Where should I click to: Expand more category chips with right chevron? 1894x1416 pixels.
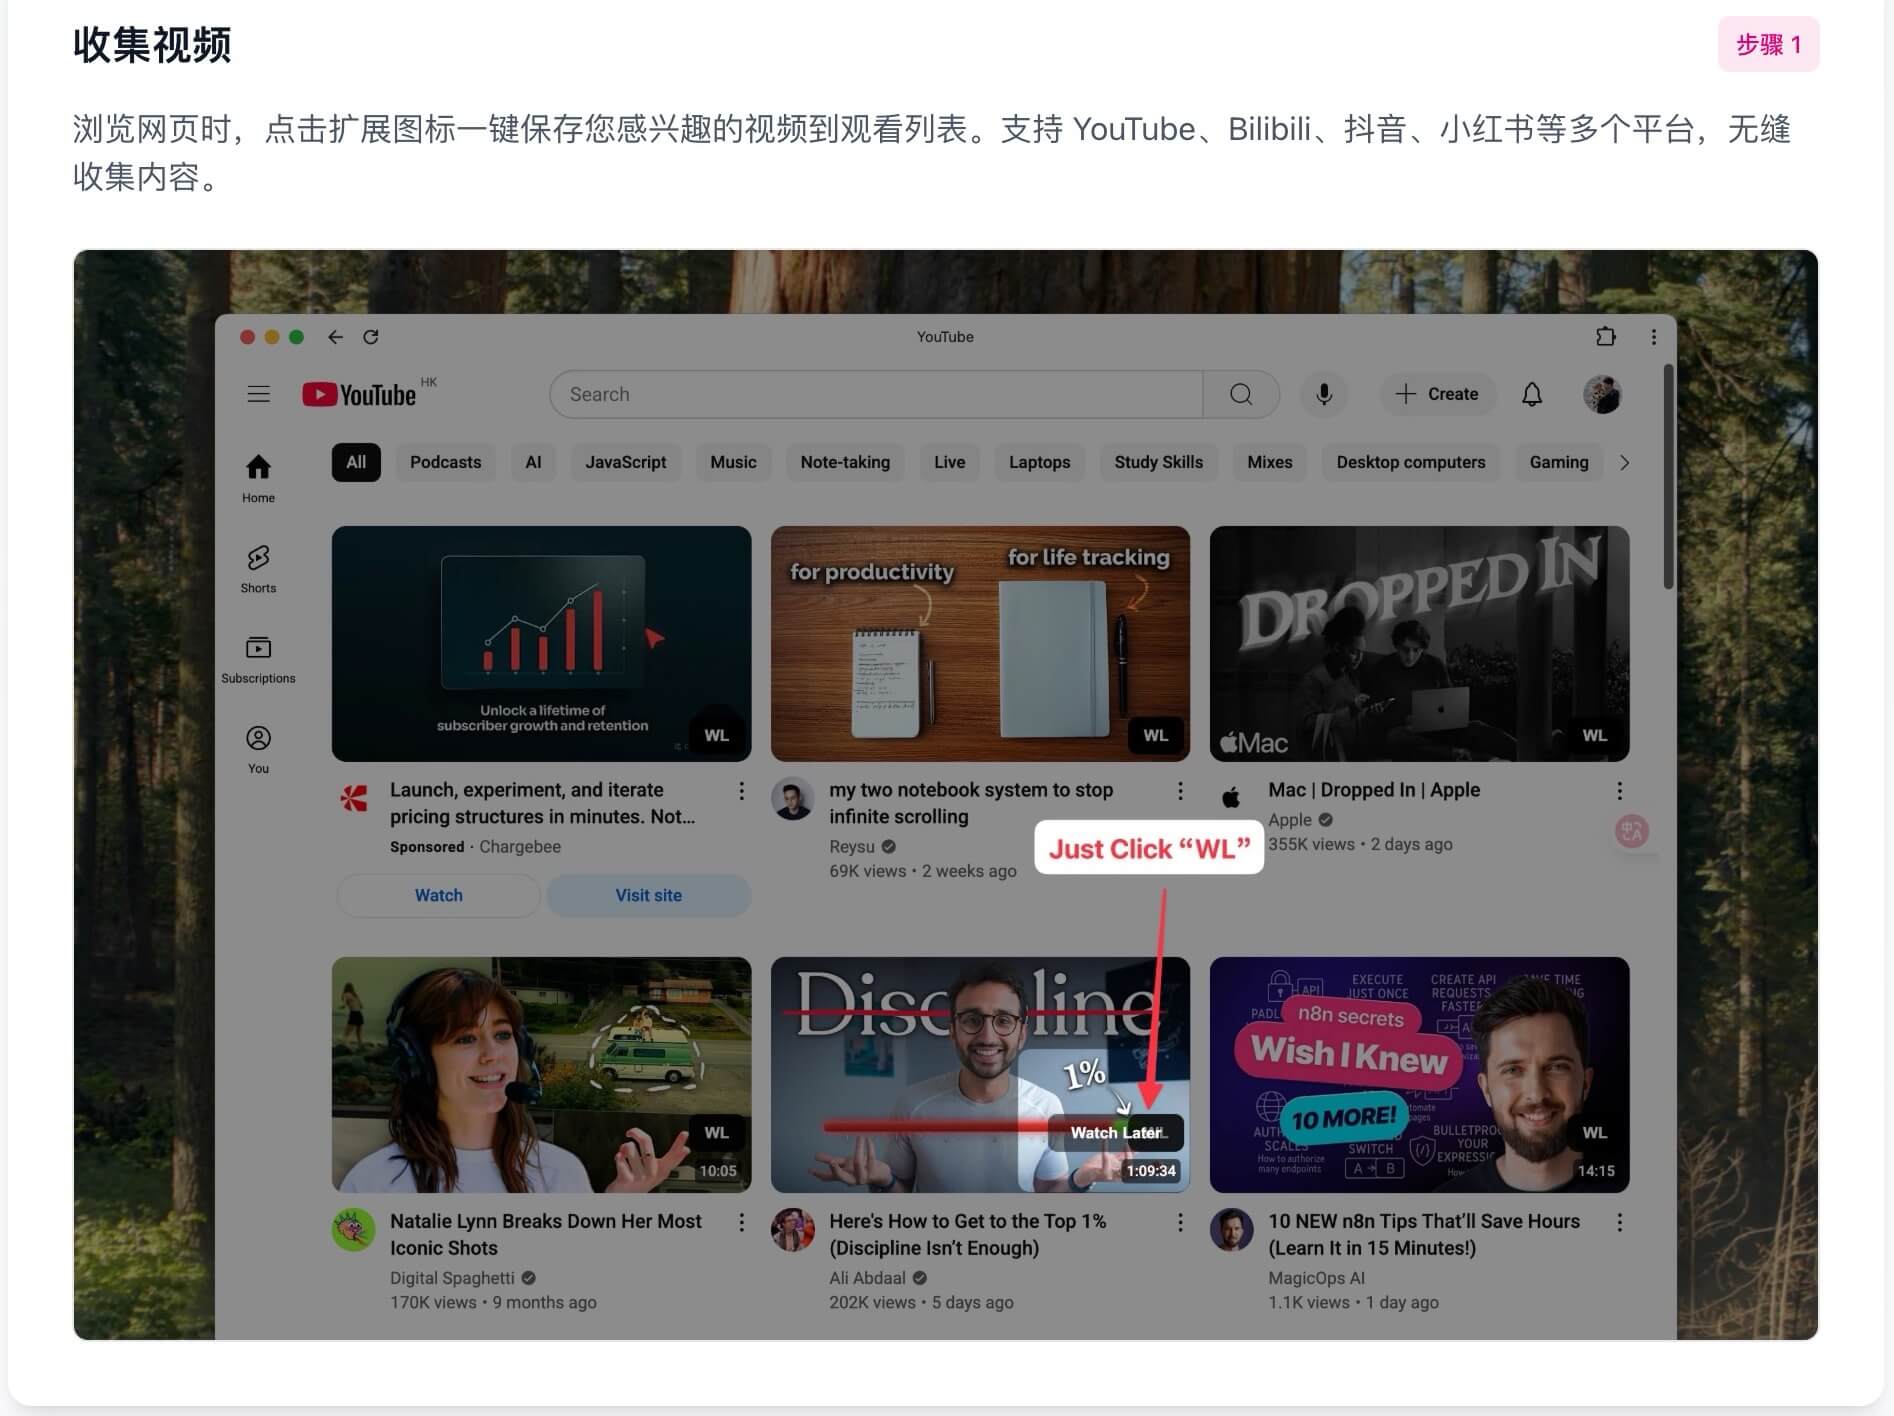1624,462
